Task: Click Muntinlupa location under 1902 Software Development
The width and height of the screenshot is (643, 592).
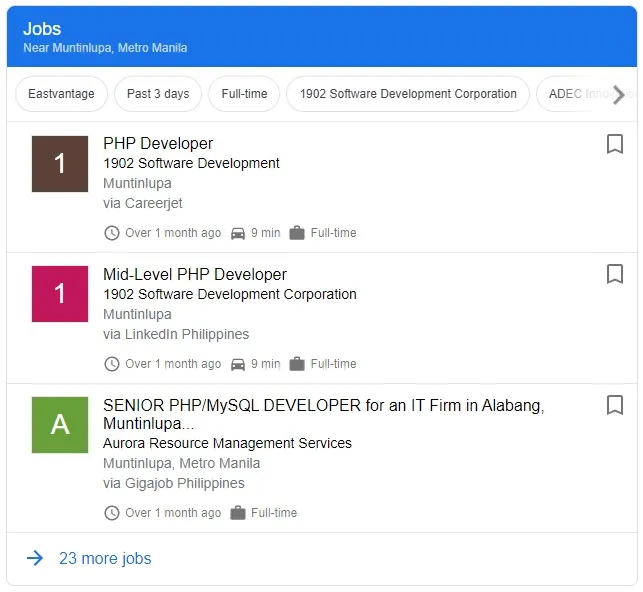Action: pyautogui.click(x=137, y=183)
